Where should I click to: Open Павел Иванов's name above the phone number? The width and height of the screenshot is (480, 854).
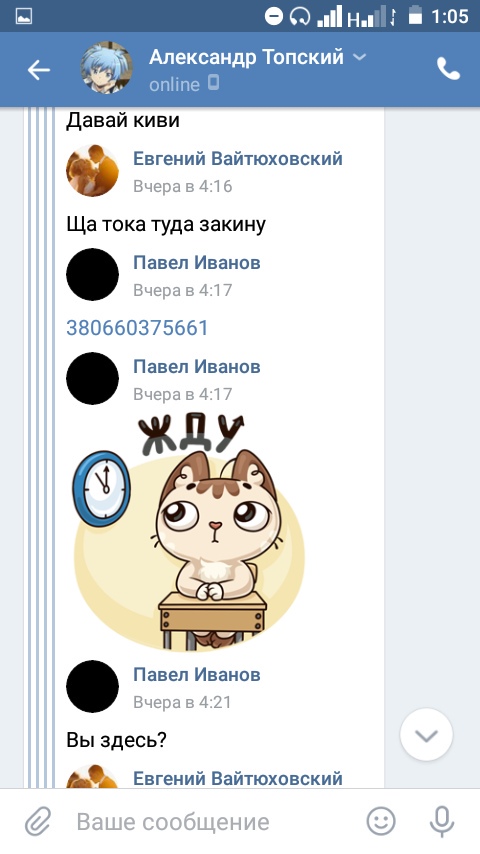(x=197, y=263)
